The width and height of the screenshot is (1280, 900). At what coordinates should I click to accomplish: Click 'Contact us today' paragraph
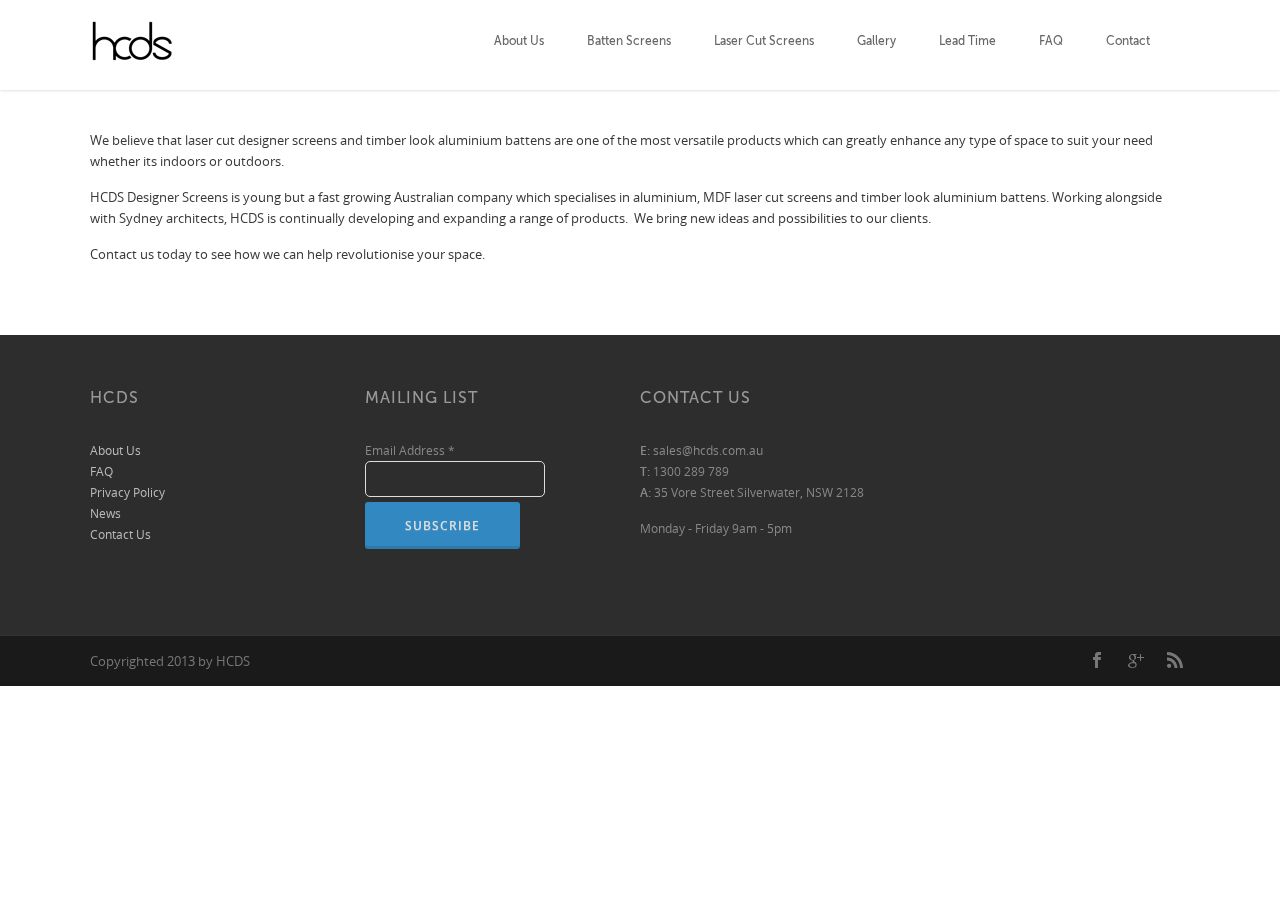pos(287,255)
